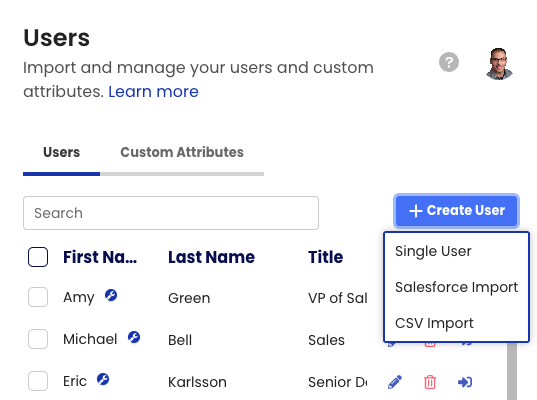Image resolution: width=537 pixels, height=400 pixels.
Task: Collapse the Create User dropdown button
Action: pyautogui.click(x=457, y=211)
